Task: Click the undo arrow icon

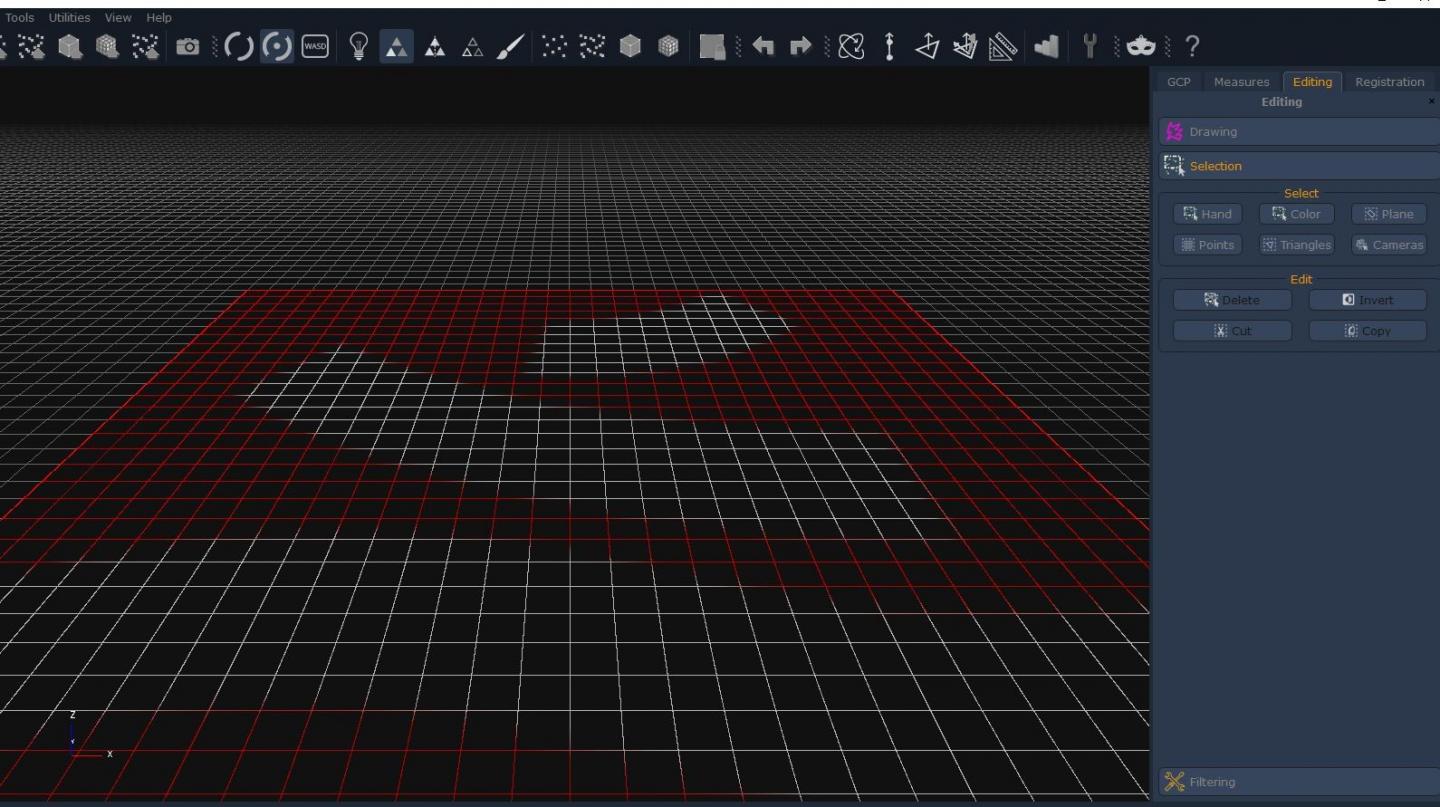Action: 765,47
